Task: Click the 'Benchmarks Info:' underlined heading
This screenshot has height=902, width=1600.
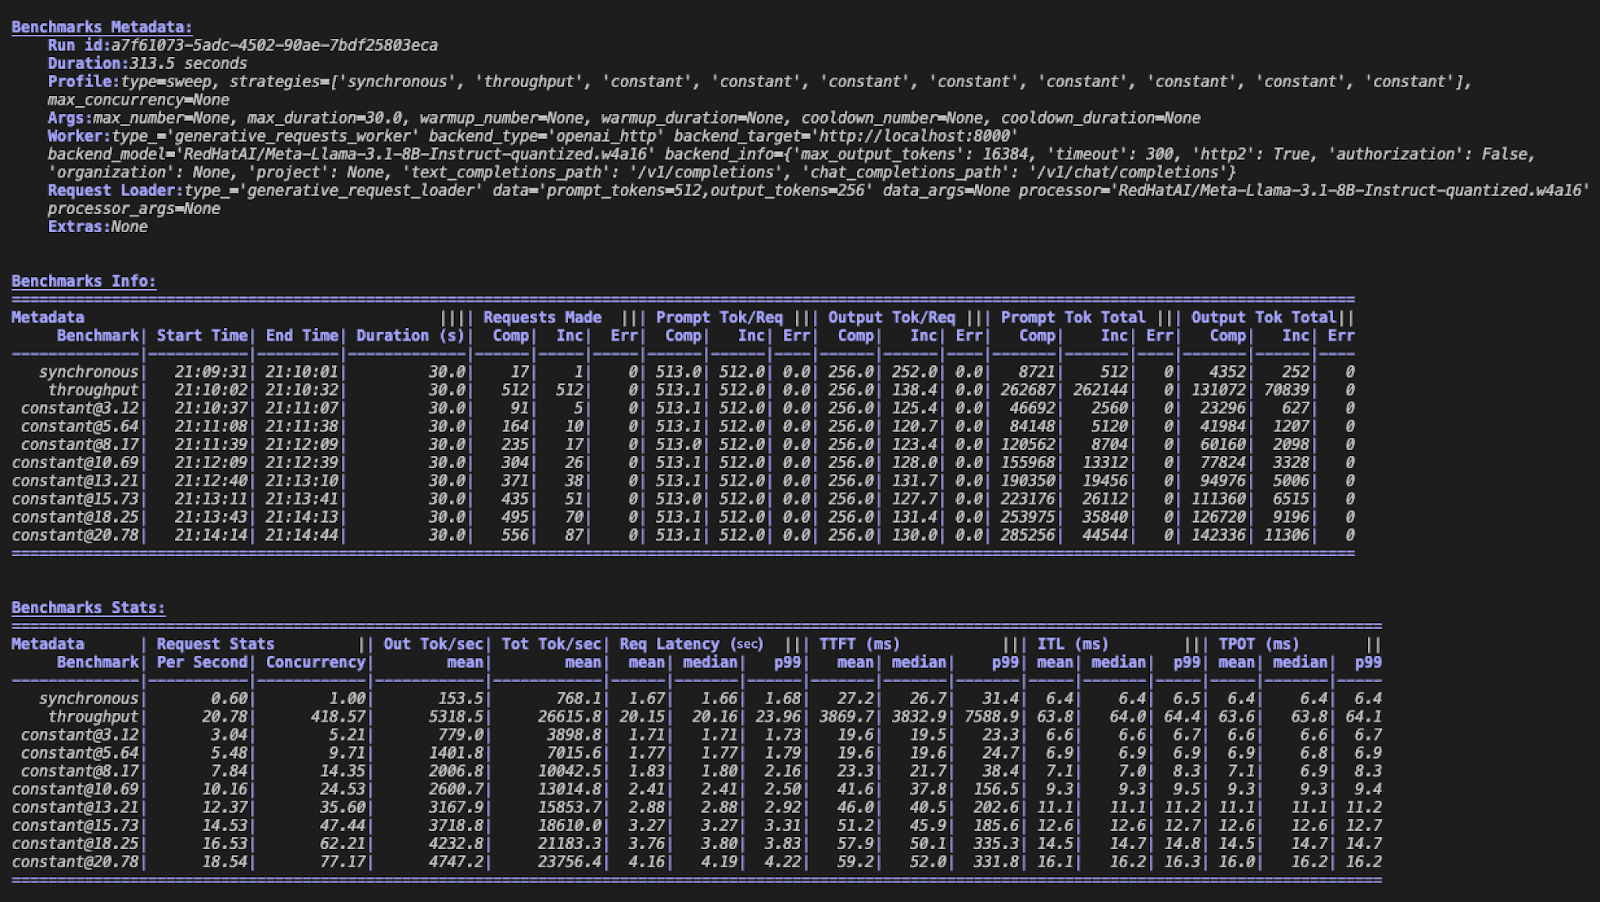Action: 83,281
